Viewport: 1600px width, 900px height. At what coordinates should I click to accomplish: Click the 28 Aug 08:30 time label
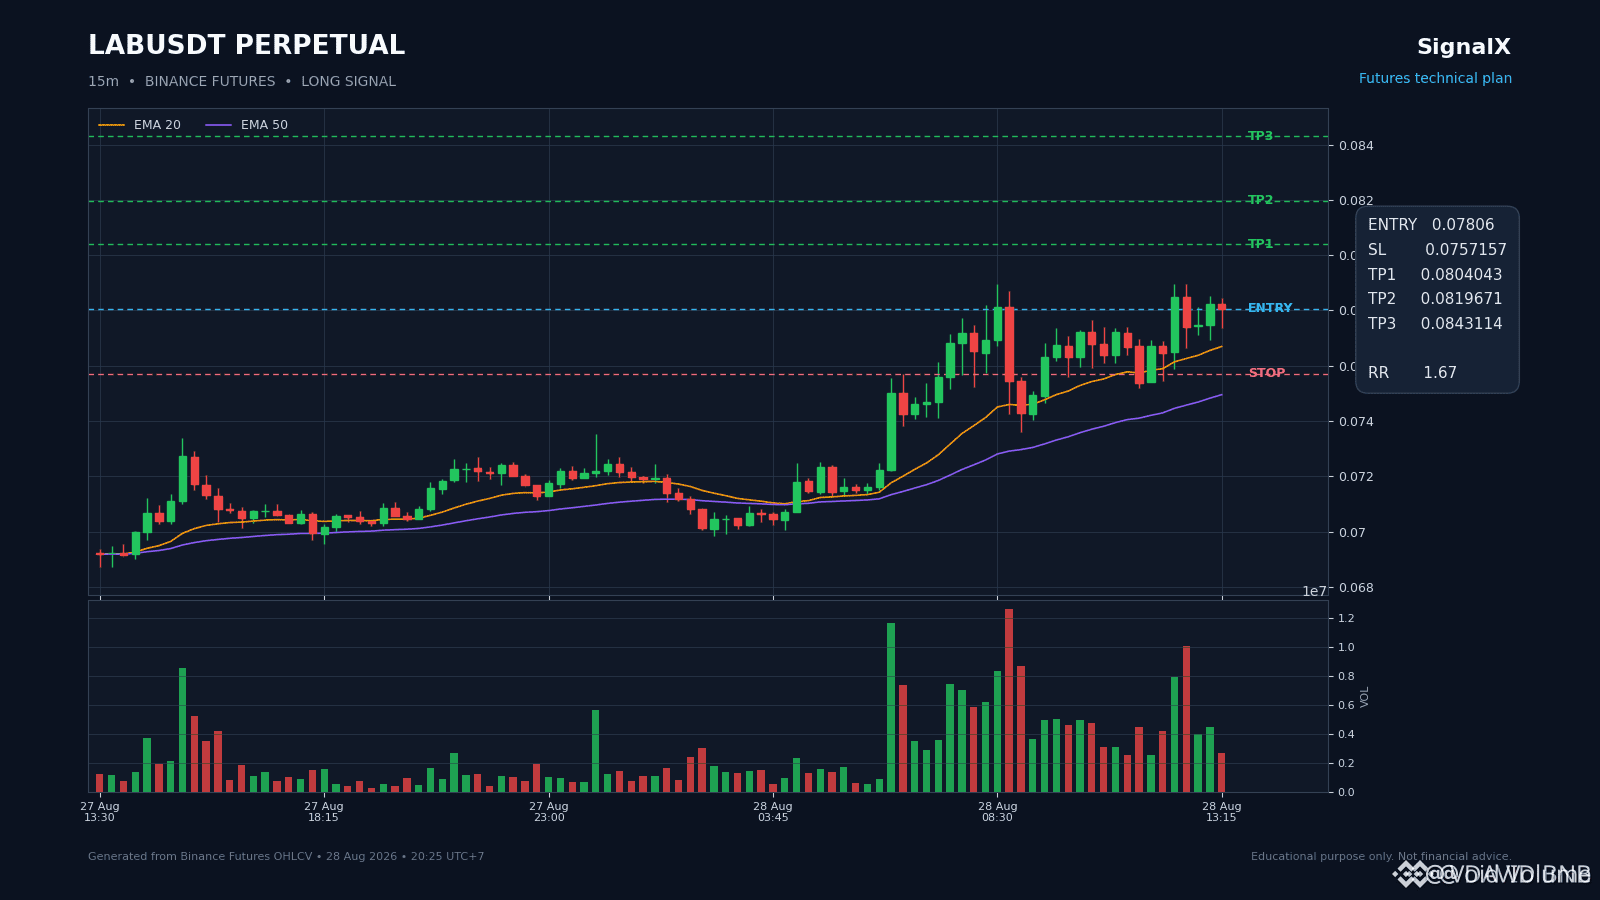click(x=997, y=812)
